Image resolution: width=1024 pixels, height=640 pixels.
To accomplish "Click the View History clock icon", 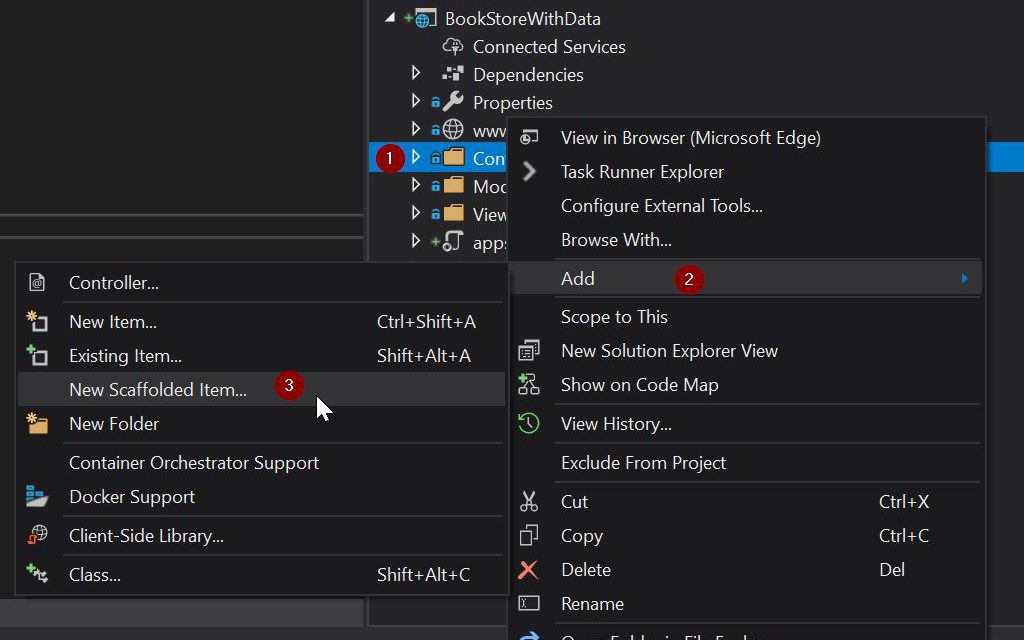I will pyautogui.click(x=529, y=424).
